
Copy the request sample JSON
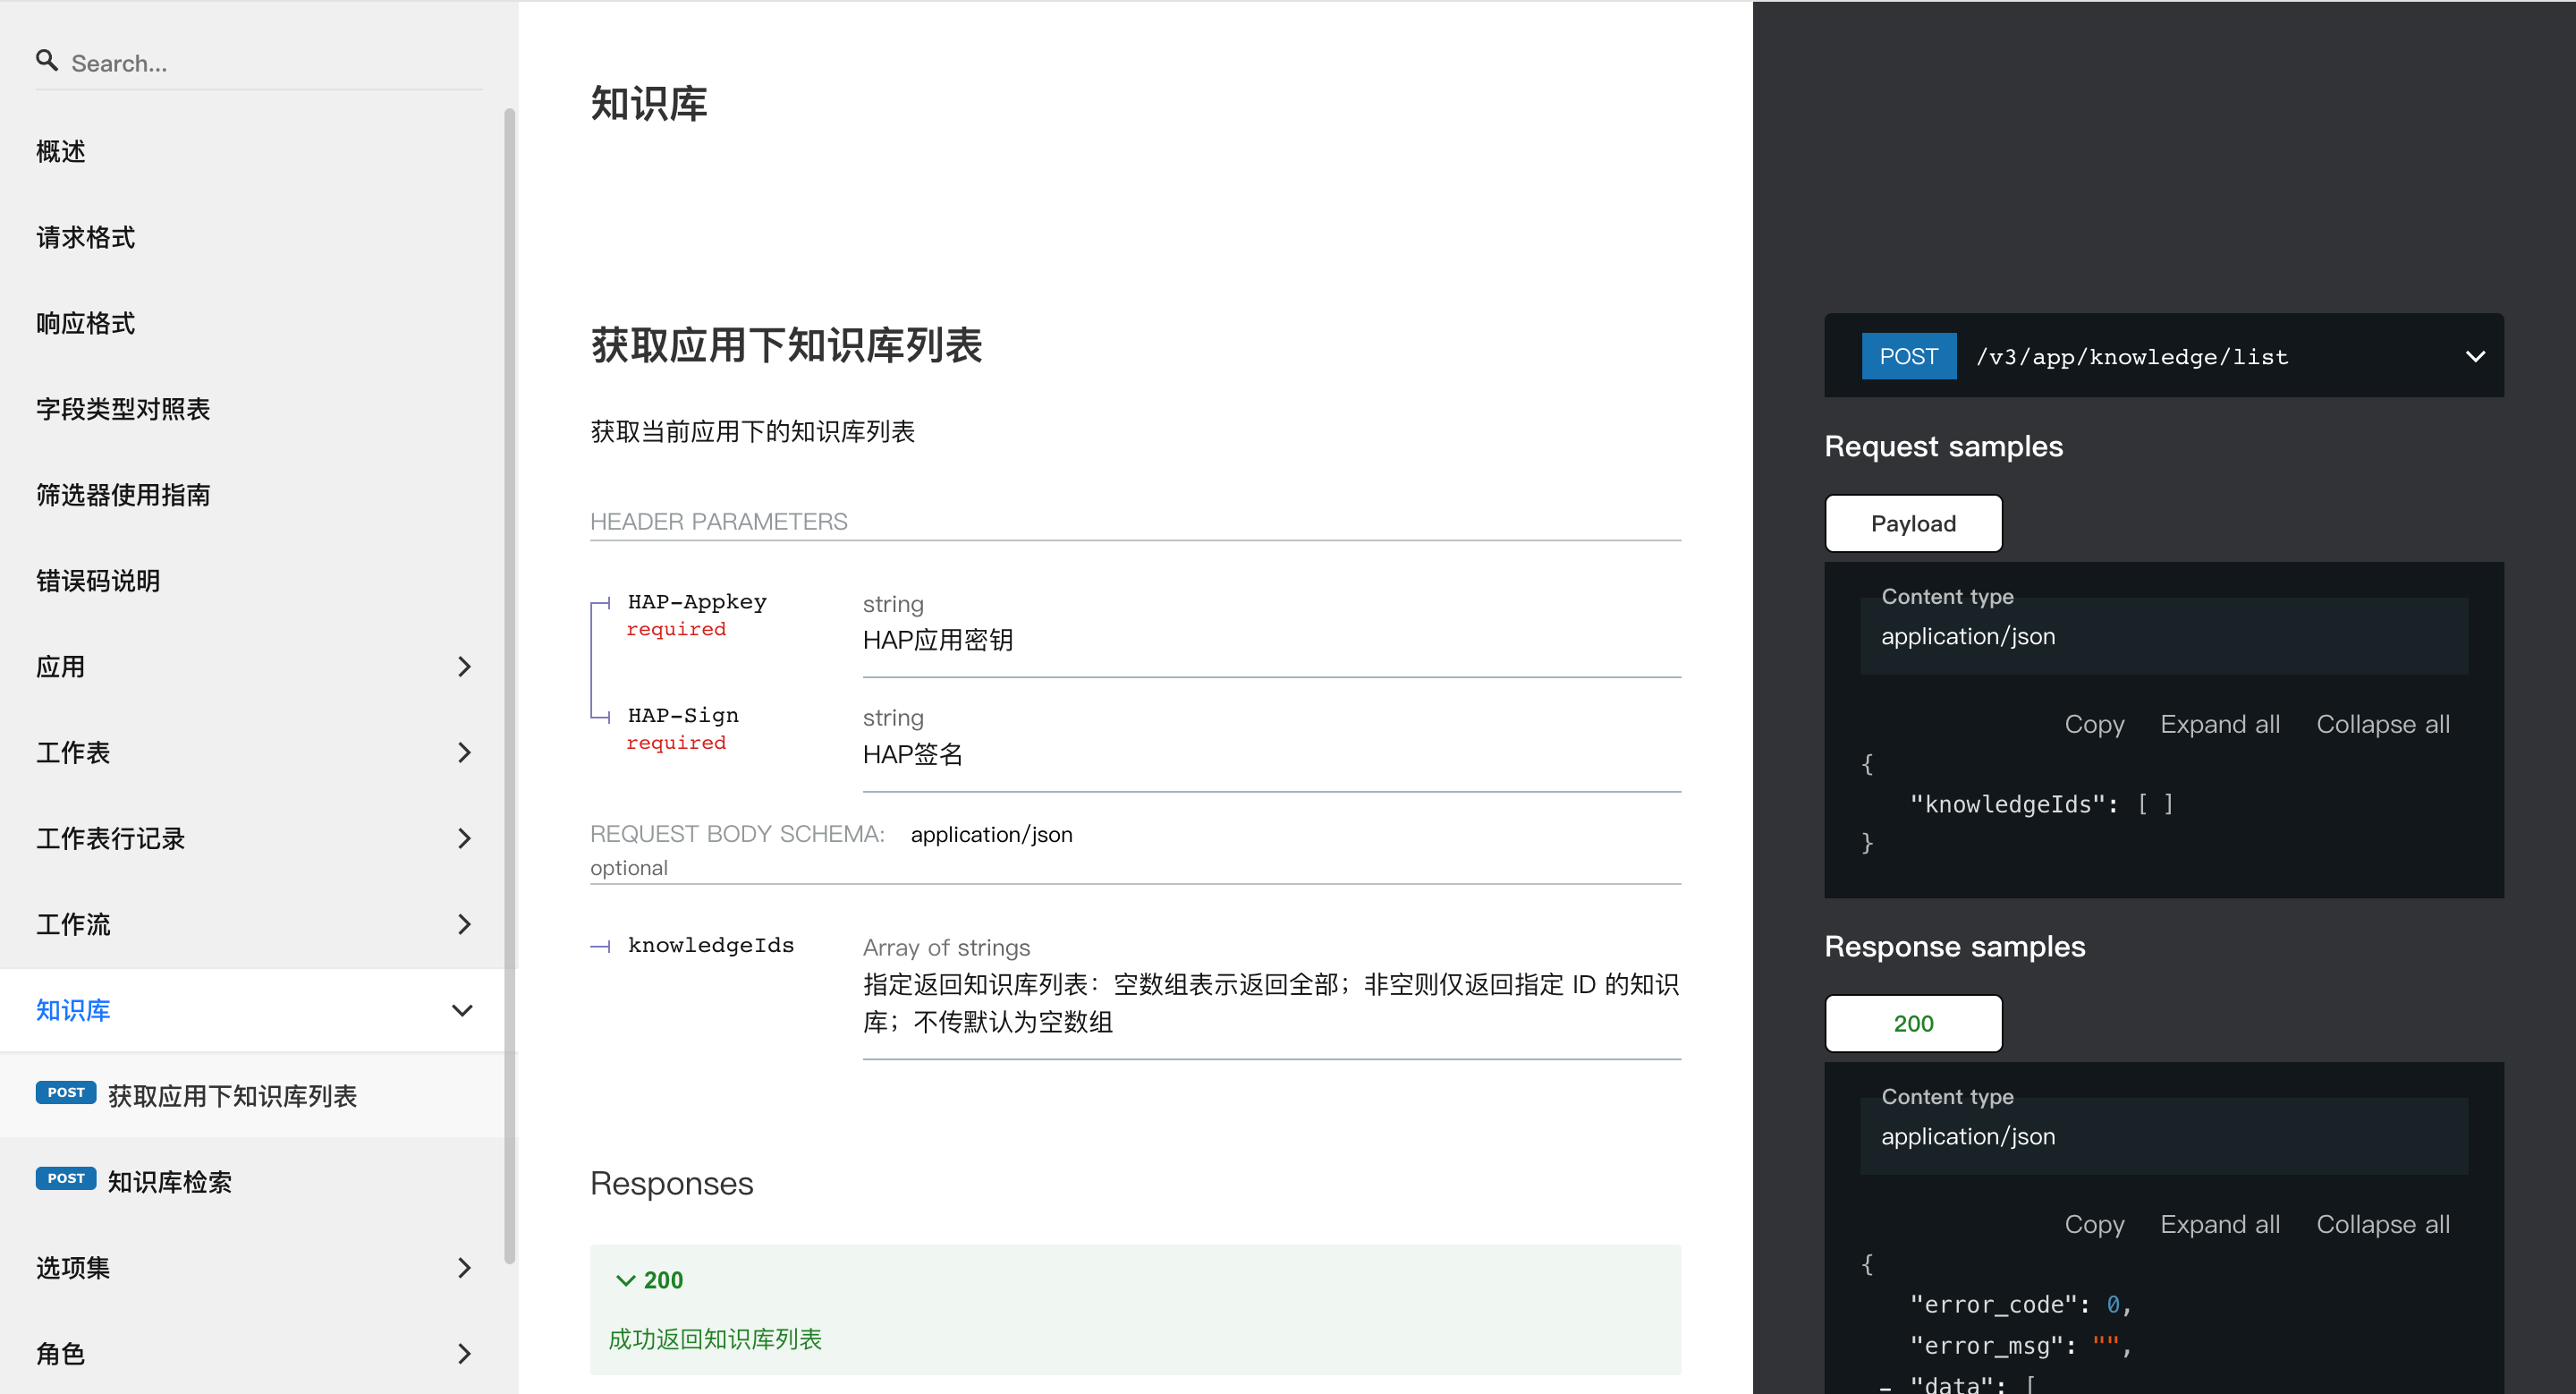click(x=2093, y=725)
